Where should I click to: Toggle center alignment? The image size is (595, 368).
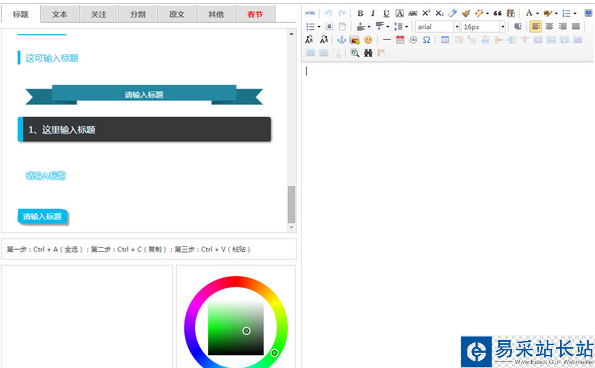click(x=549, y=27)
